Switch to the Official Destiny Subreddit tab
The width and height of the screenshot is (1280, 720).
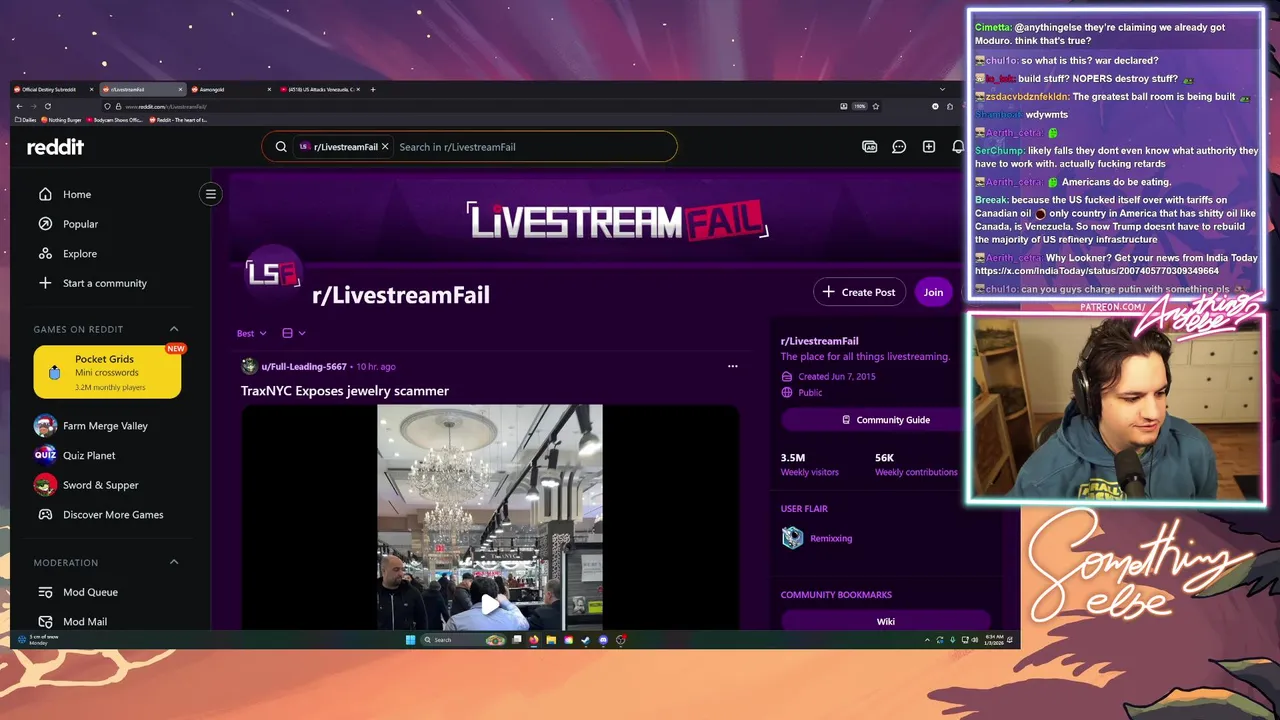[x=55, y=89]
